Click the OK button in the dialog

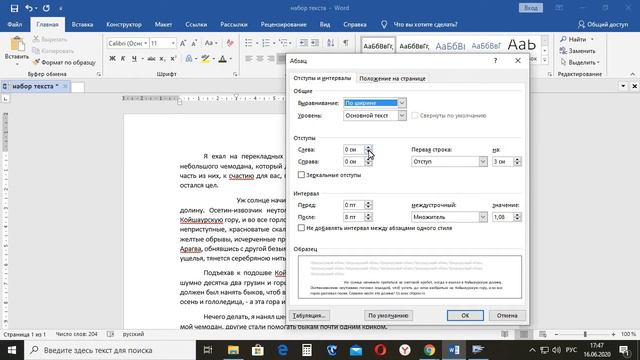[x=465, y=316]
